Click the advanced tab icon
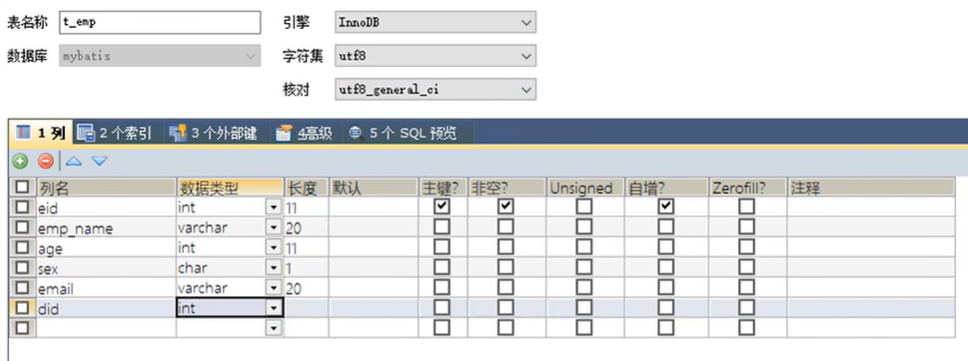The width and height of the screenshot is (968, 361). click(283, 132)
